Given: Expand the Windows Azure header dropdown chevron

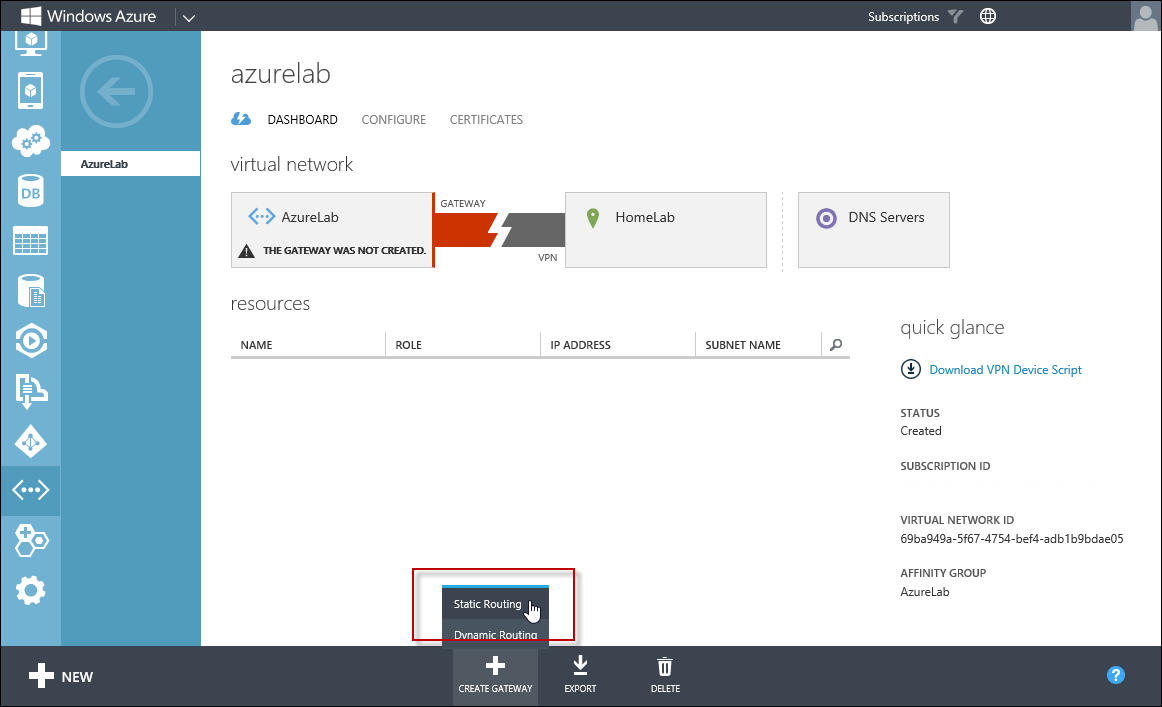Looking at the screenshot, I should coord(189,17).
